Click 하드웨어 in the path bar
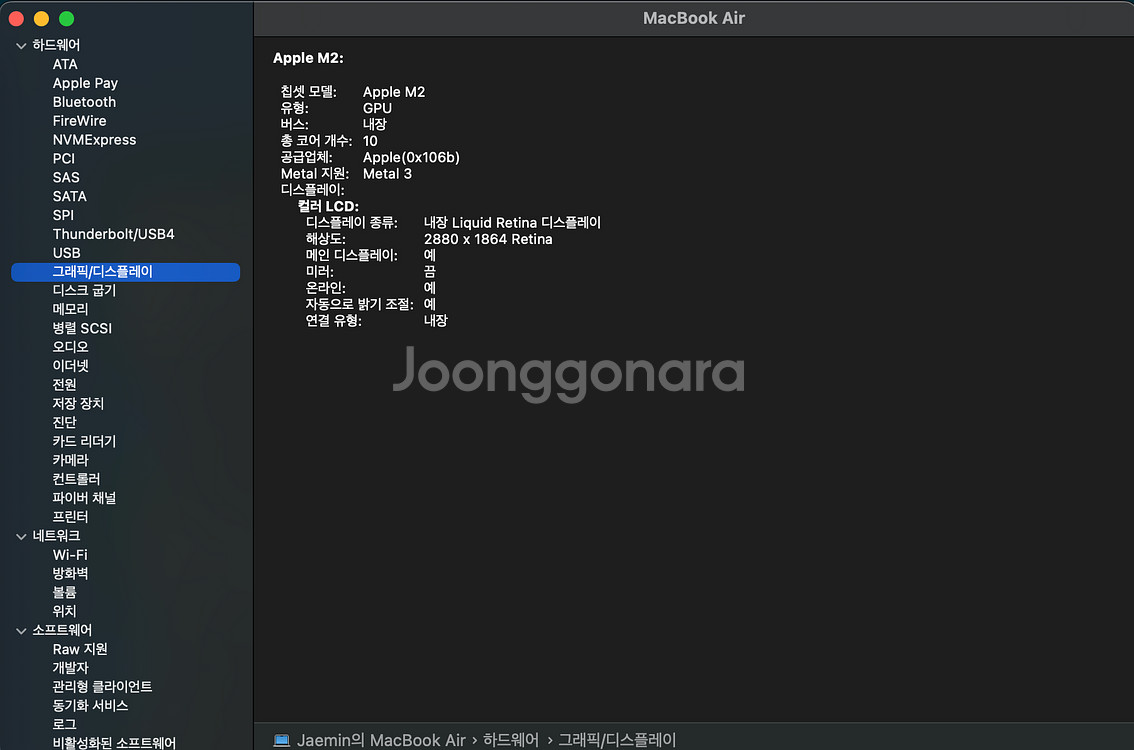The width and height of the screenshot is (1134, 750). pyautogui.click(x=511, y=740)
